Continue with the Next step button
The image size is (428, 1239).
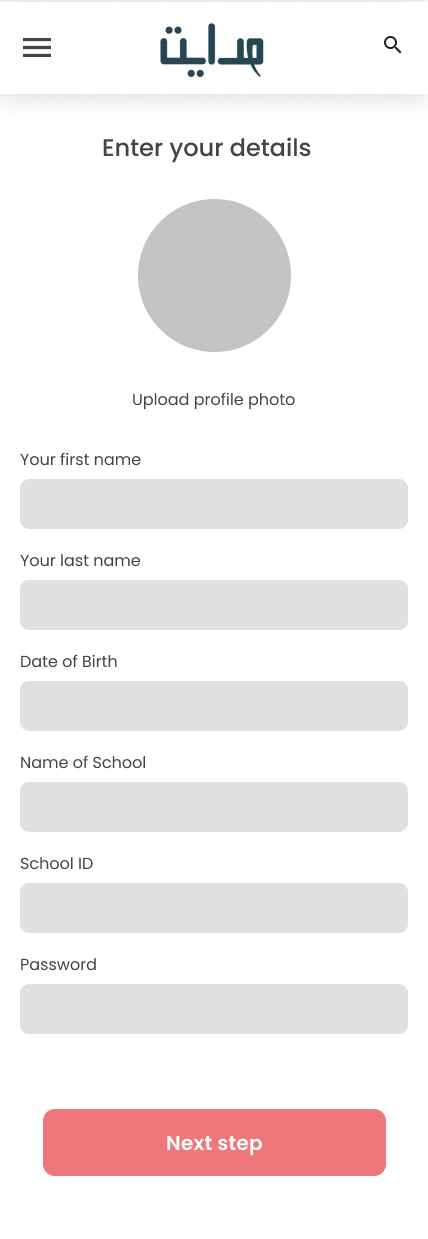214,1142
